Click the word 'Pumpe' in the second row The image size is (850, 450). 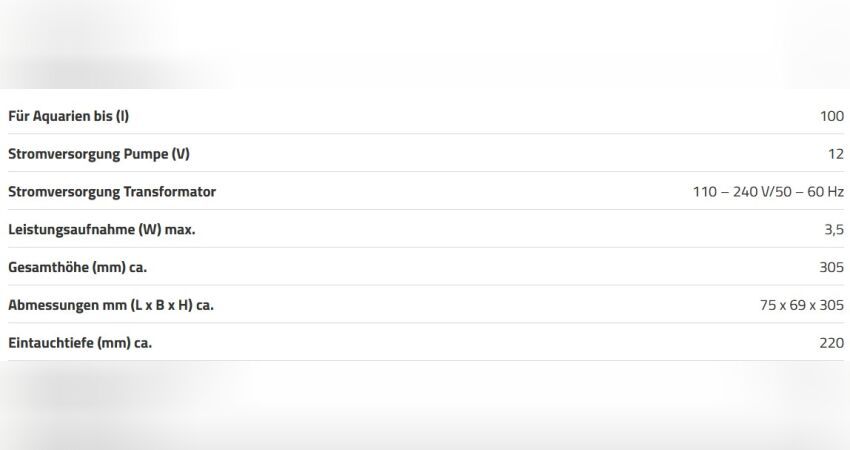146,154
